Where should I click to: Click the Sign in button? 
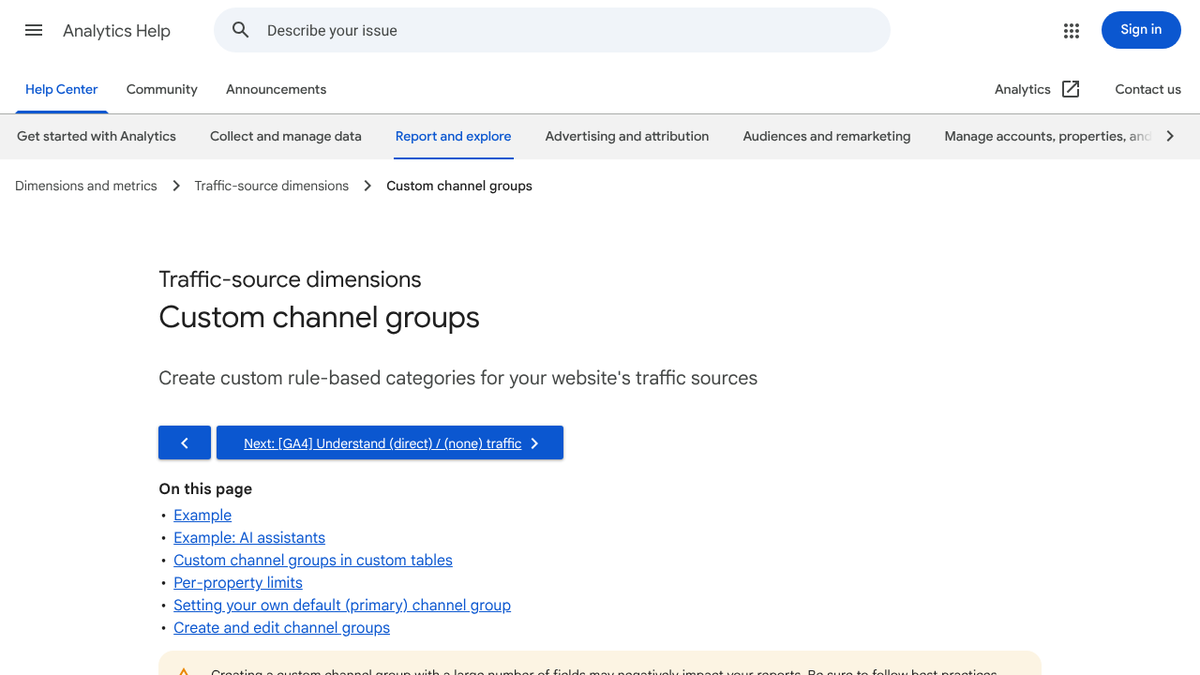coord(1141,30)
